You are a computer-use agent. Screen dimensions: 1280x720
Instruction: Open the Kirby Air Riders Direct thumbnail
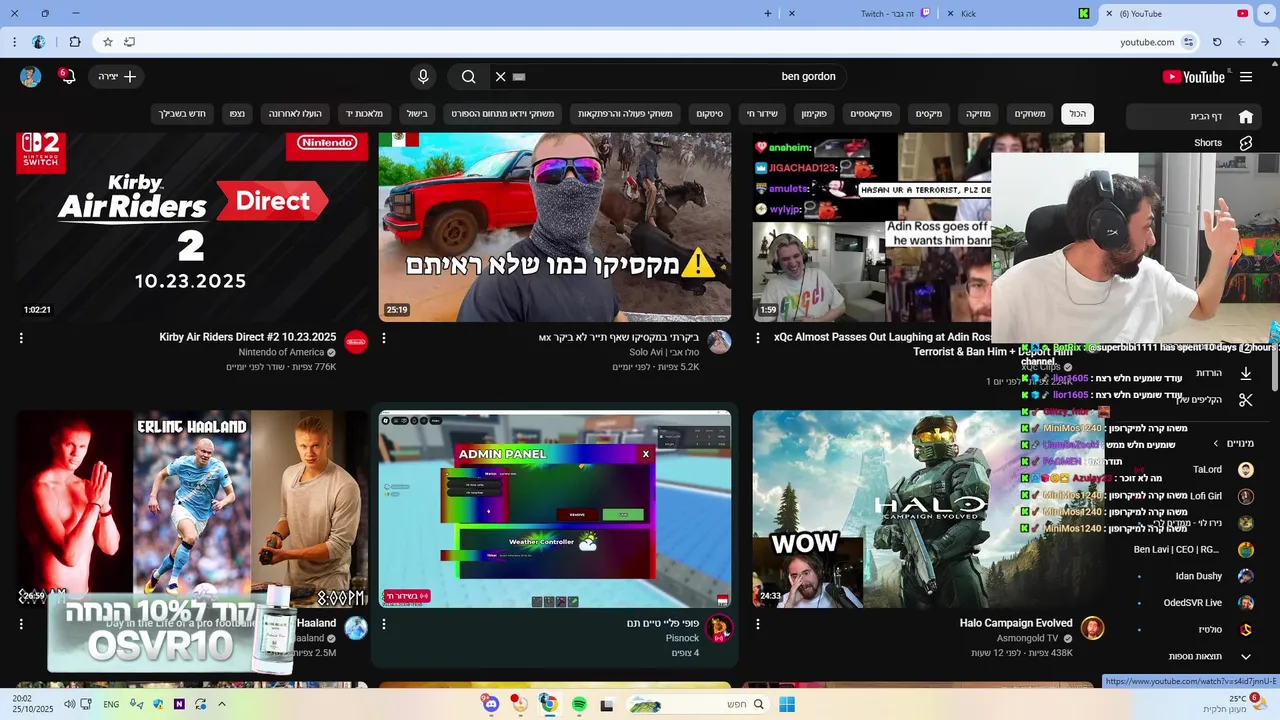tap(192, 226)
